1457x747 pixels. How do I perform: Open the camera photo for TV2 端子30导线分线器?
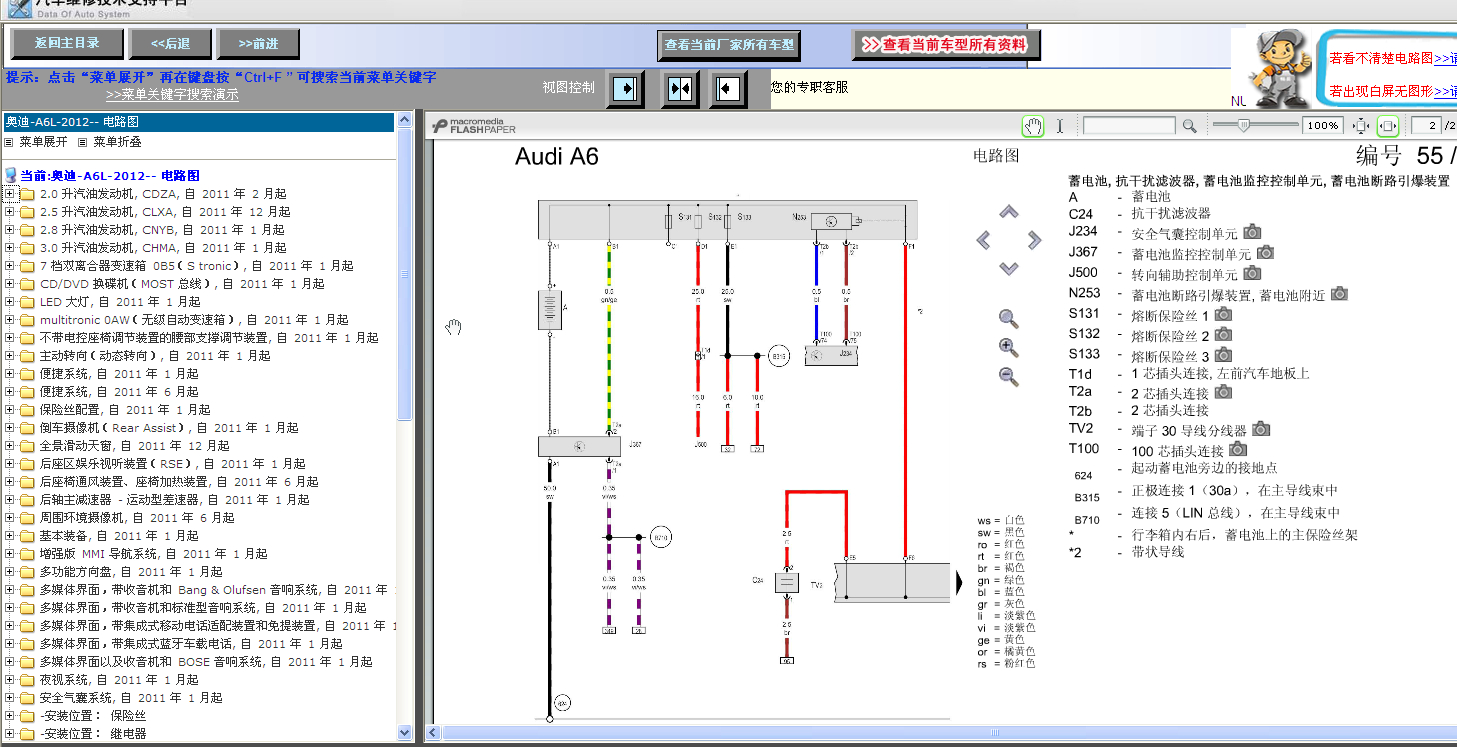pos(1261,429)
